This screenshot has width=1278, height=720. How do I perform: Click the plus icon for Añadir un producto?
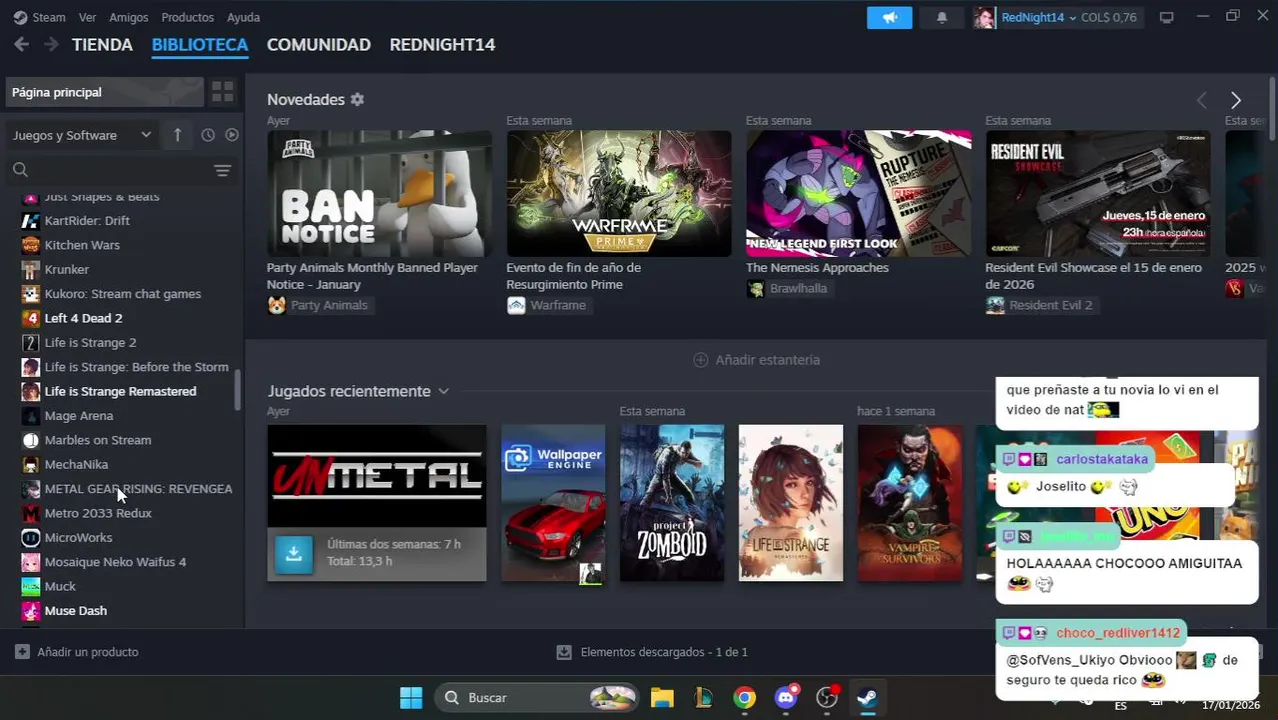coord(22,652)
